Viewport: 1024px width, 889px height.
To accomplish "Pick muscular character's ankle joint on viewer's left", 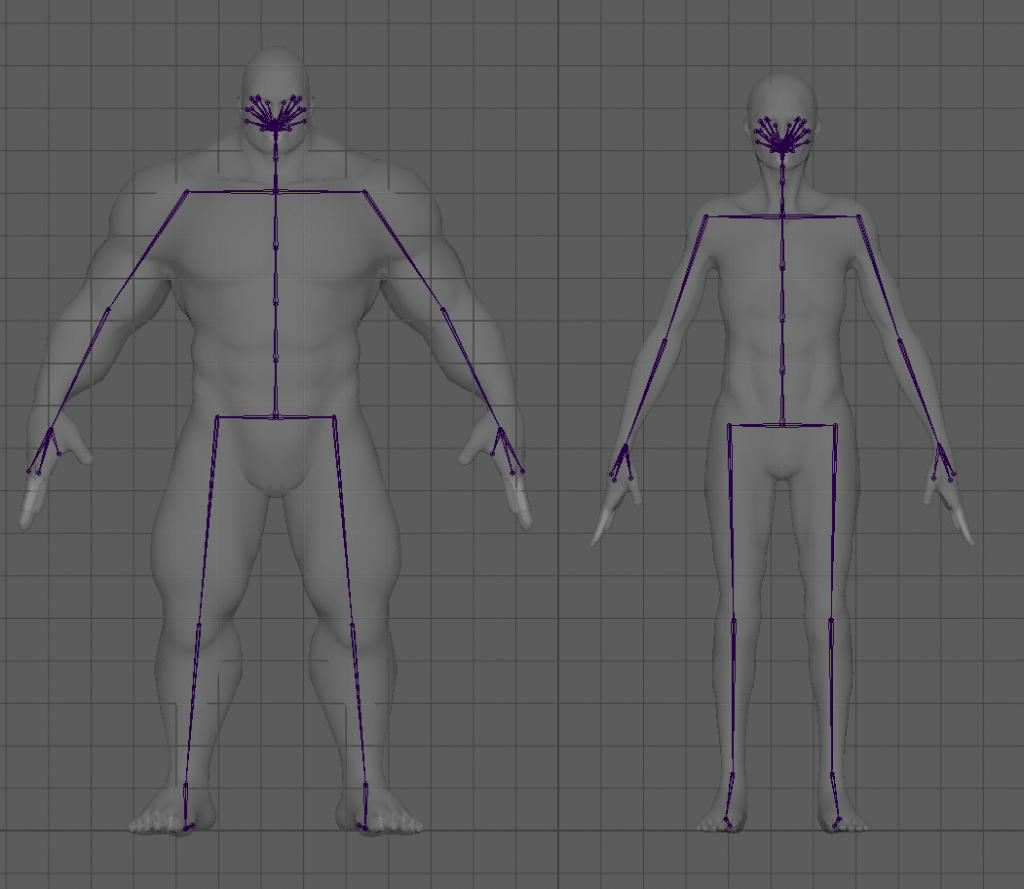I will coord(185,784).
